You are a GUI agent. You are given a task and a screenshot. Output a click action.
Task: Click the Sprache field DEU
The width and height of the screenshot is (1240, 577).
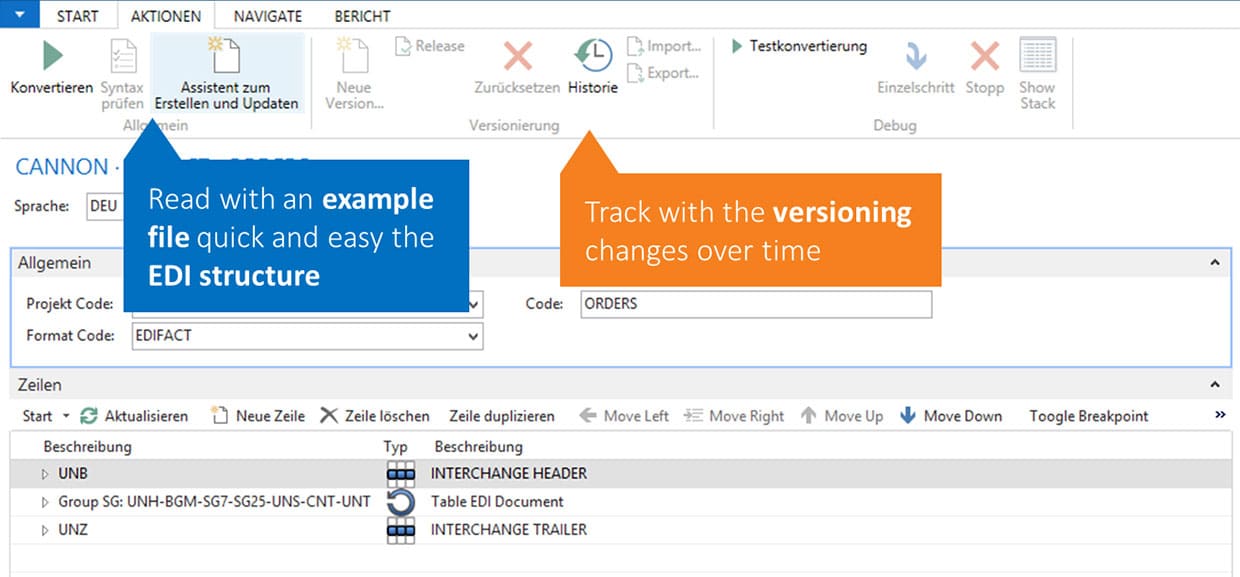tap(103, 206)
